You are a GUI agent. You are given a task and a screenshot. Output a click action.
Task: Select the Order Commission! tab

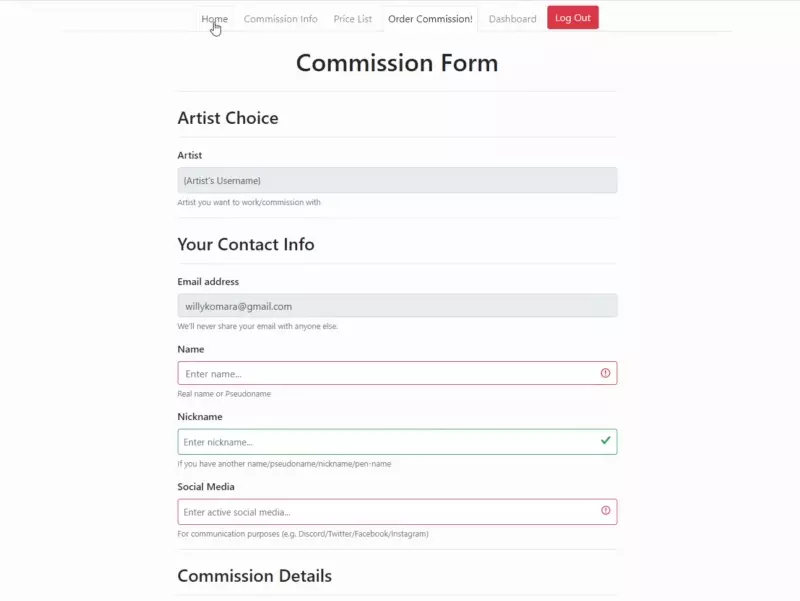pyautogui.click(x=430, y=18)
